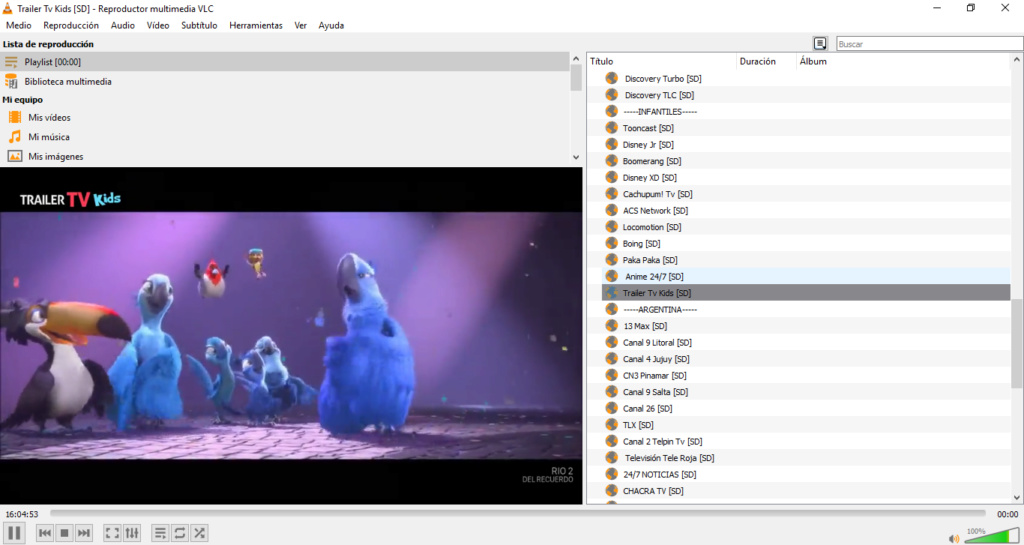Change playlist view mode icon
Image resolution: width=1024 pixels, height=545 pixels.
(x=820, y=44)
